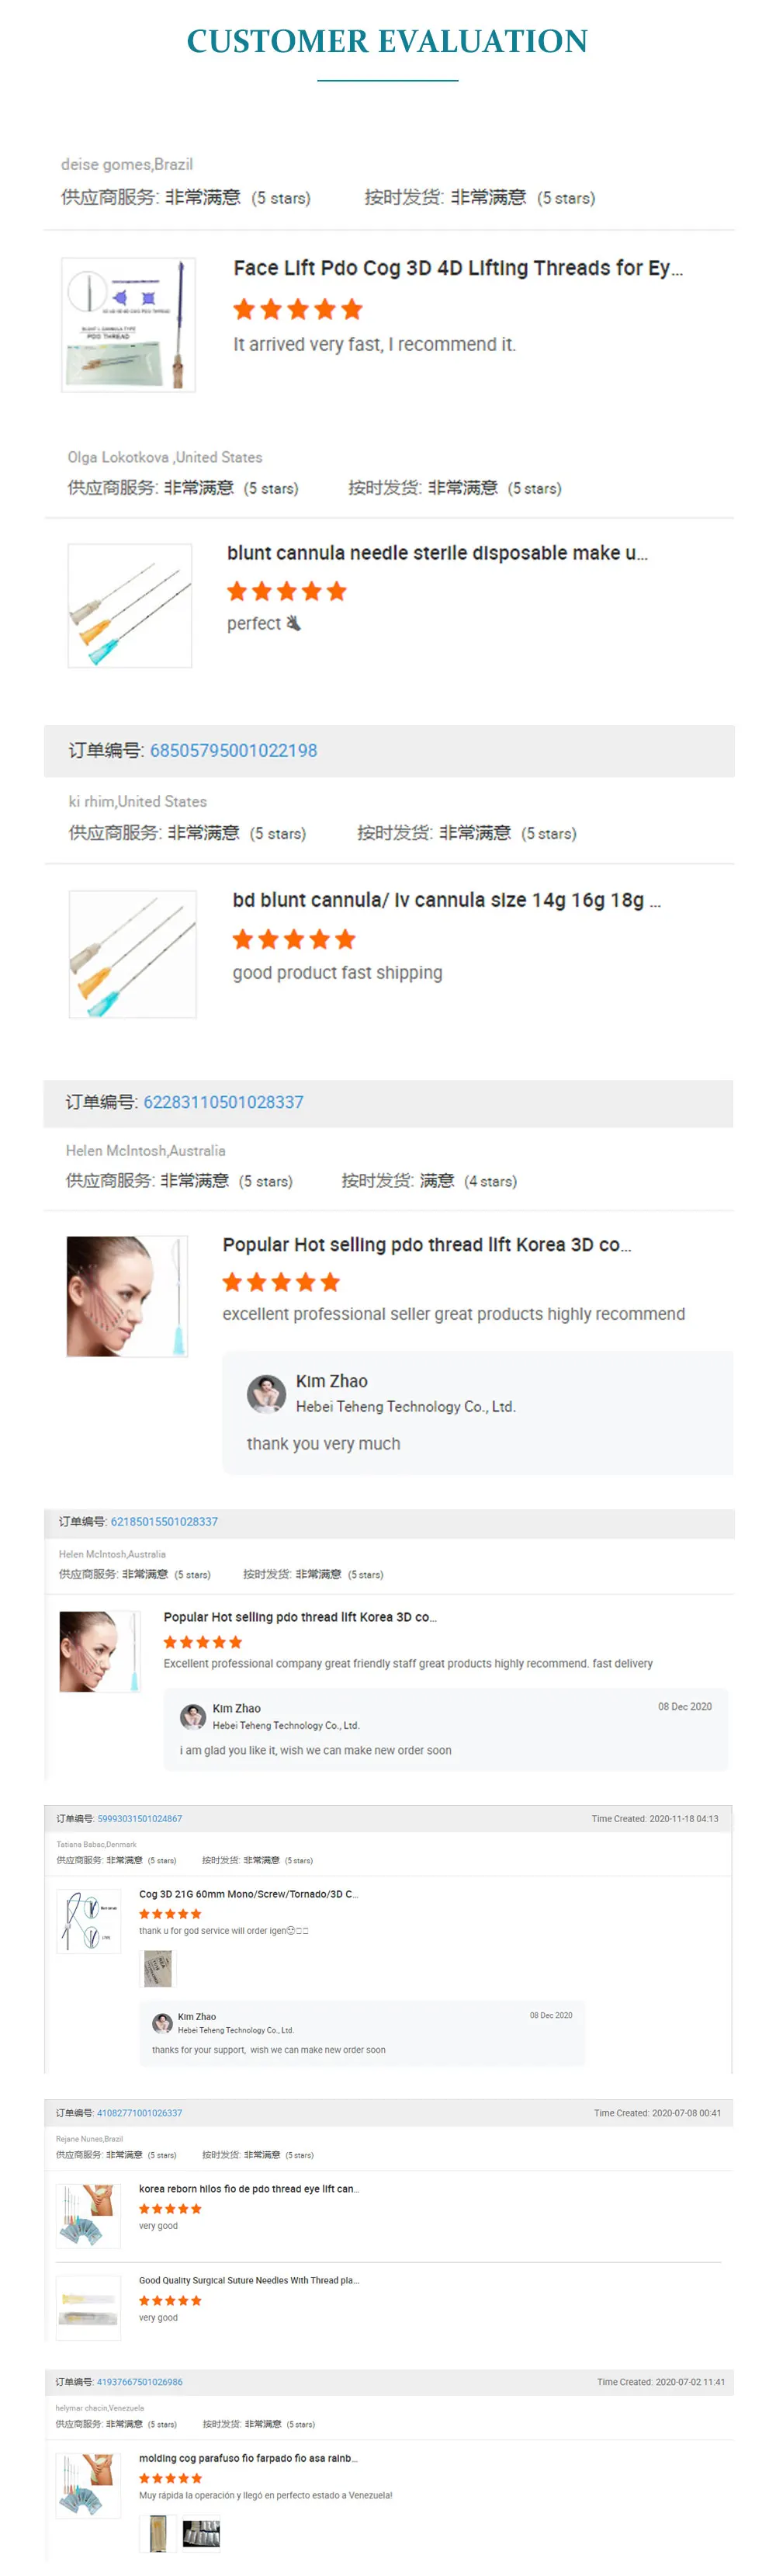This screenshot has width=776, height=2576.
Task: Click five-star rating under bd blunt cannula
Action: pyautogui.click(x=293, y=939)
